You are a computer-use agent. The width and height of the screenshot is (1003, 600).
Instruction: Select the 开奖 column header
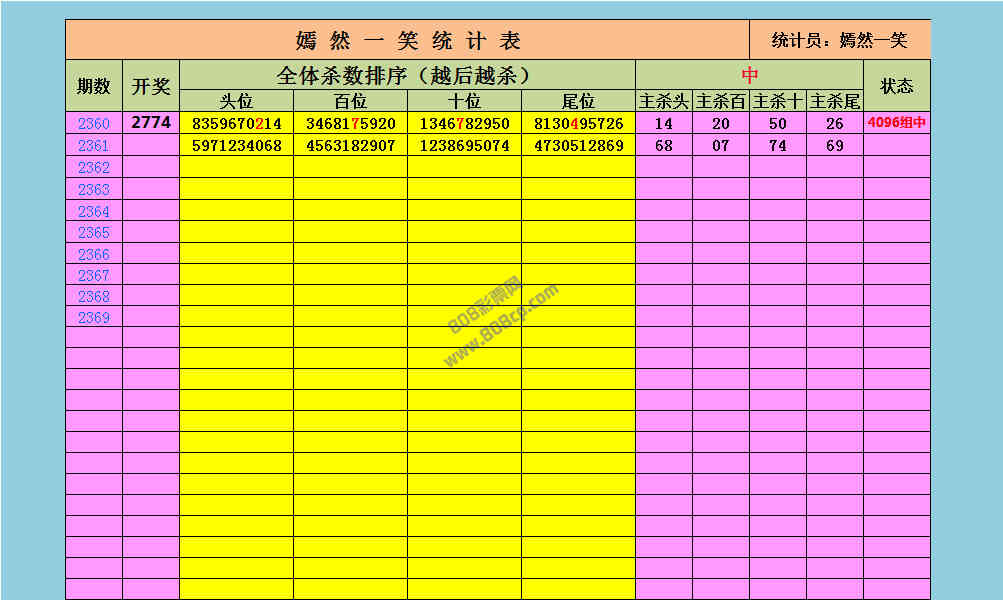click(151, 86)
